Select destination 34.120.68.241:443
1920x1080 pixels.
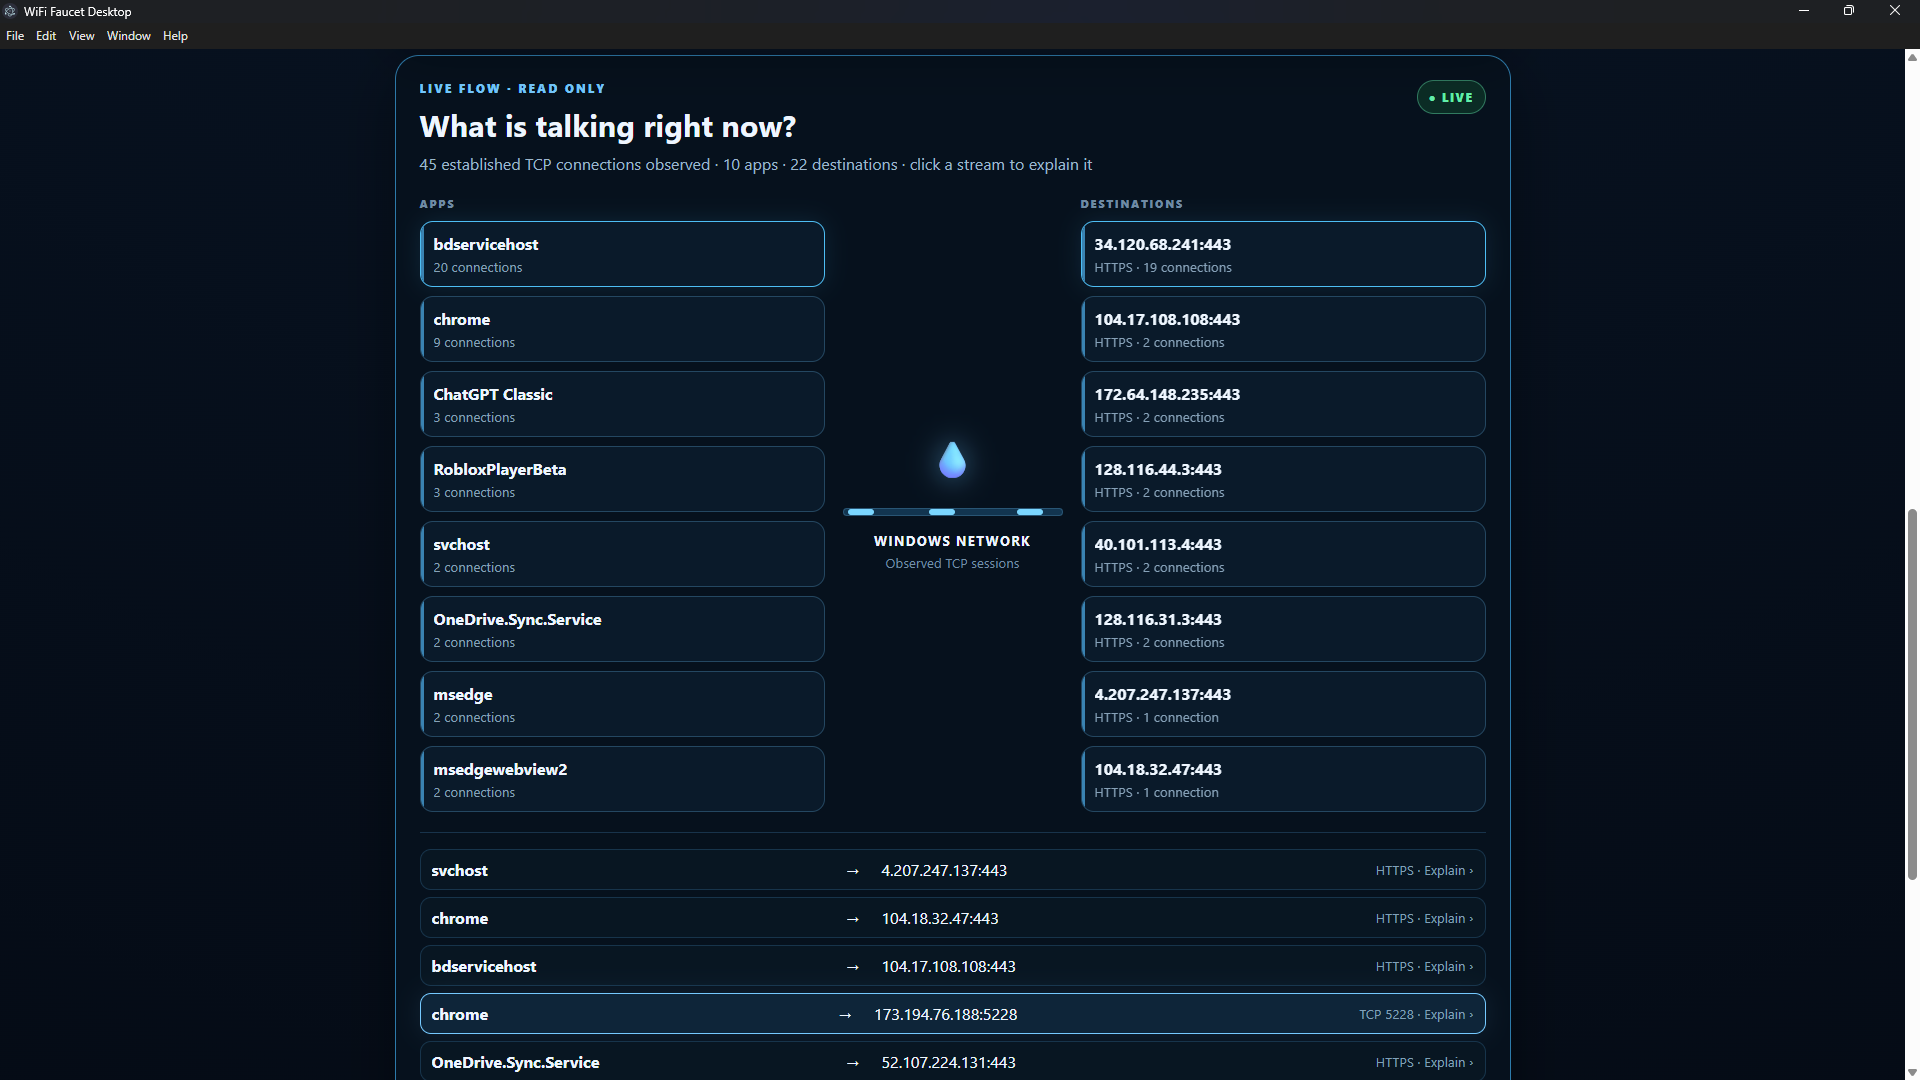click(1283, 254)
